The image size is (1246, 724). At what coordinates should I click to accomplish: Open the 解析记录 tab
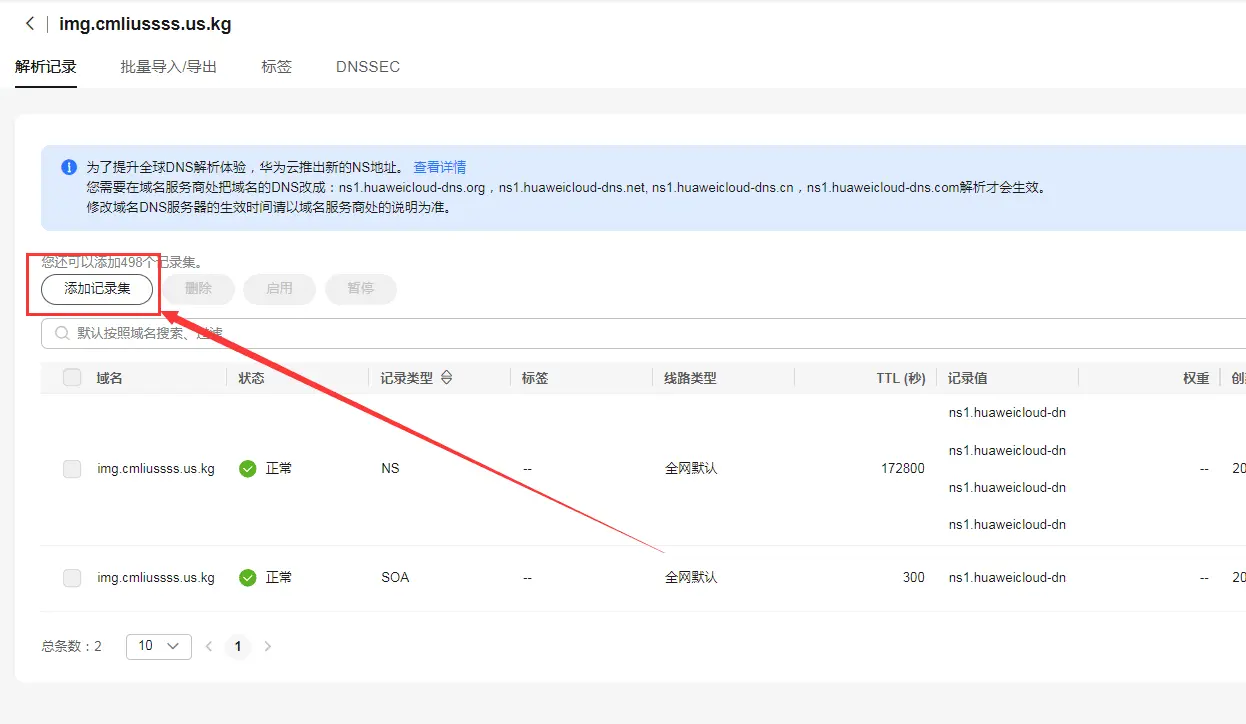point(46,67)
